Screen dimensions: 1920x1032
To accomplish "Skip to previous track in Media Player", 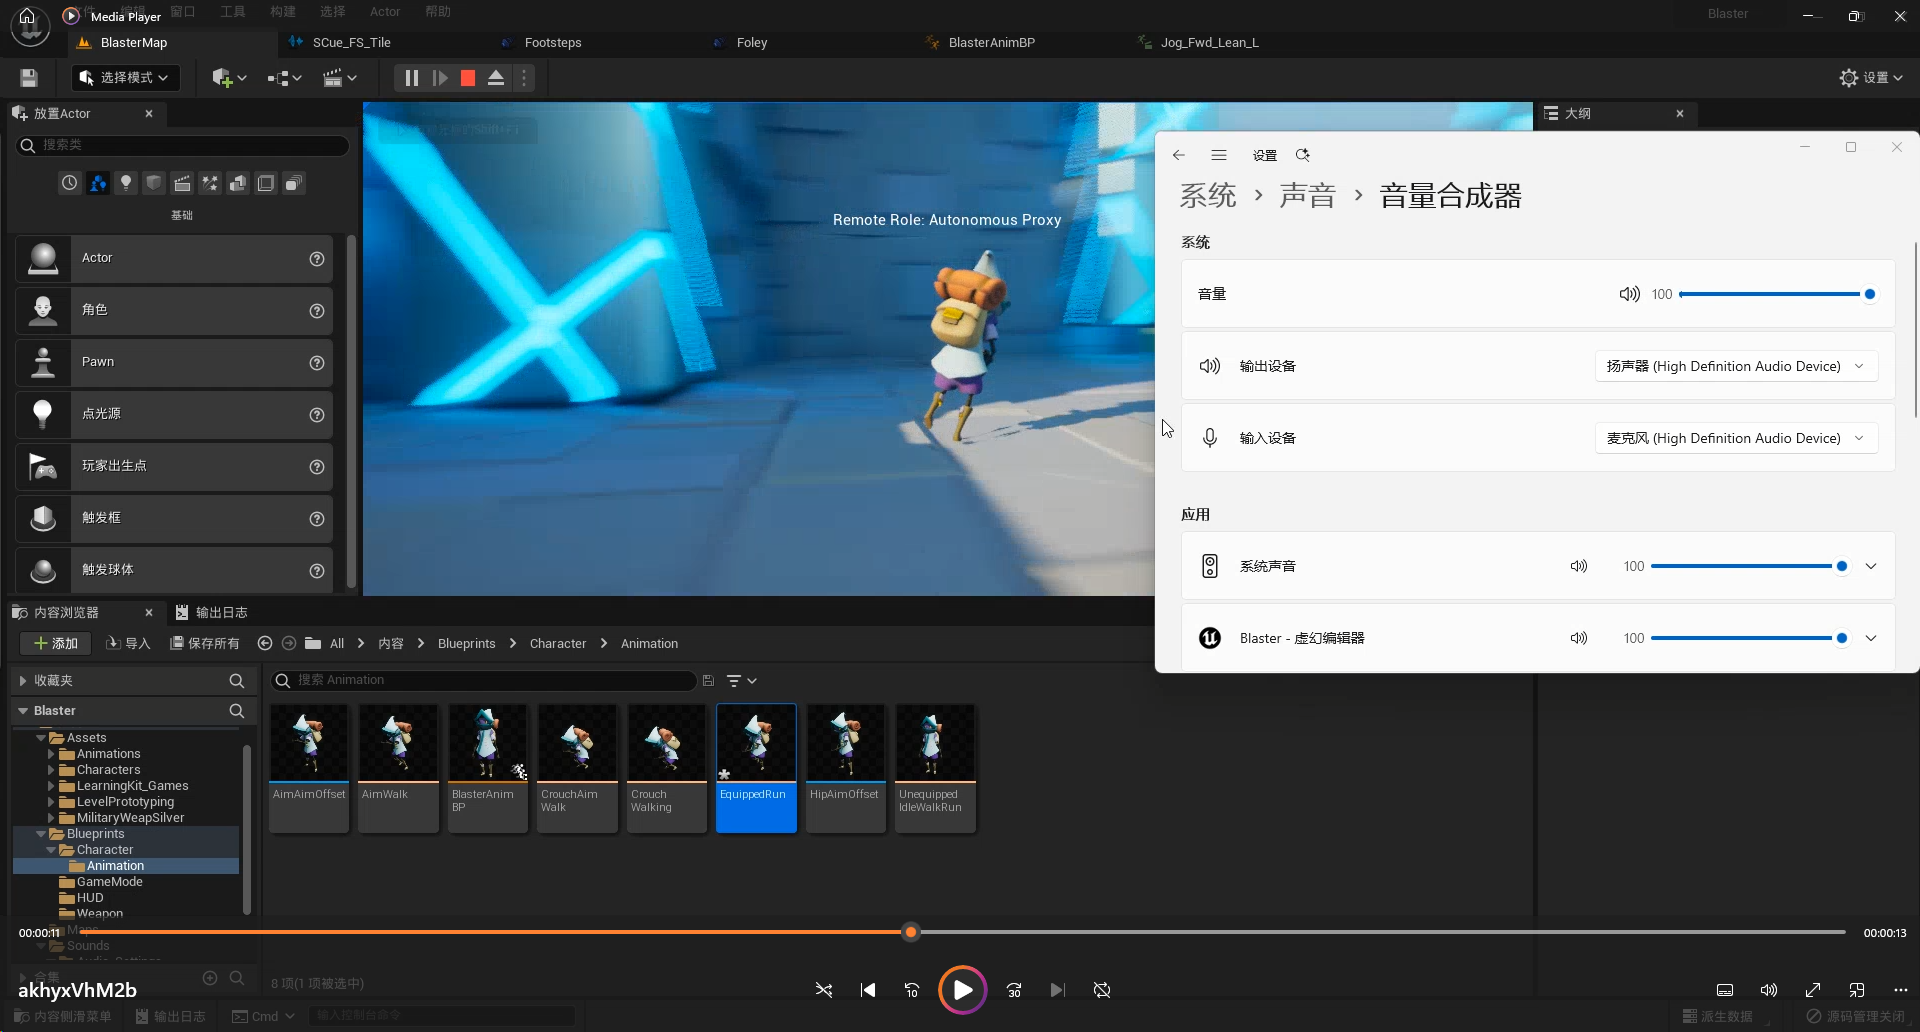I will (x=868, y=990).
